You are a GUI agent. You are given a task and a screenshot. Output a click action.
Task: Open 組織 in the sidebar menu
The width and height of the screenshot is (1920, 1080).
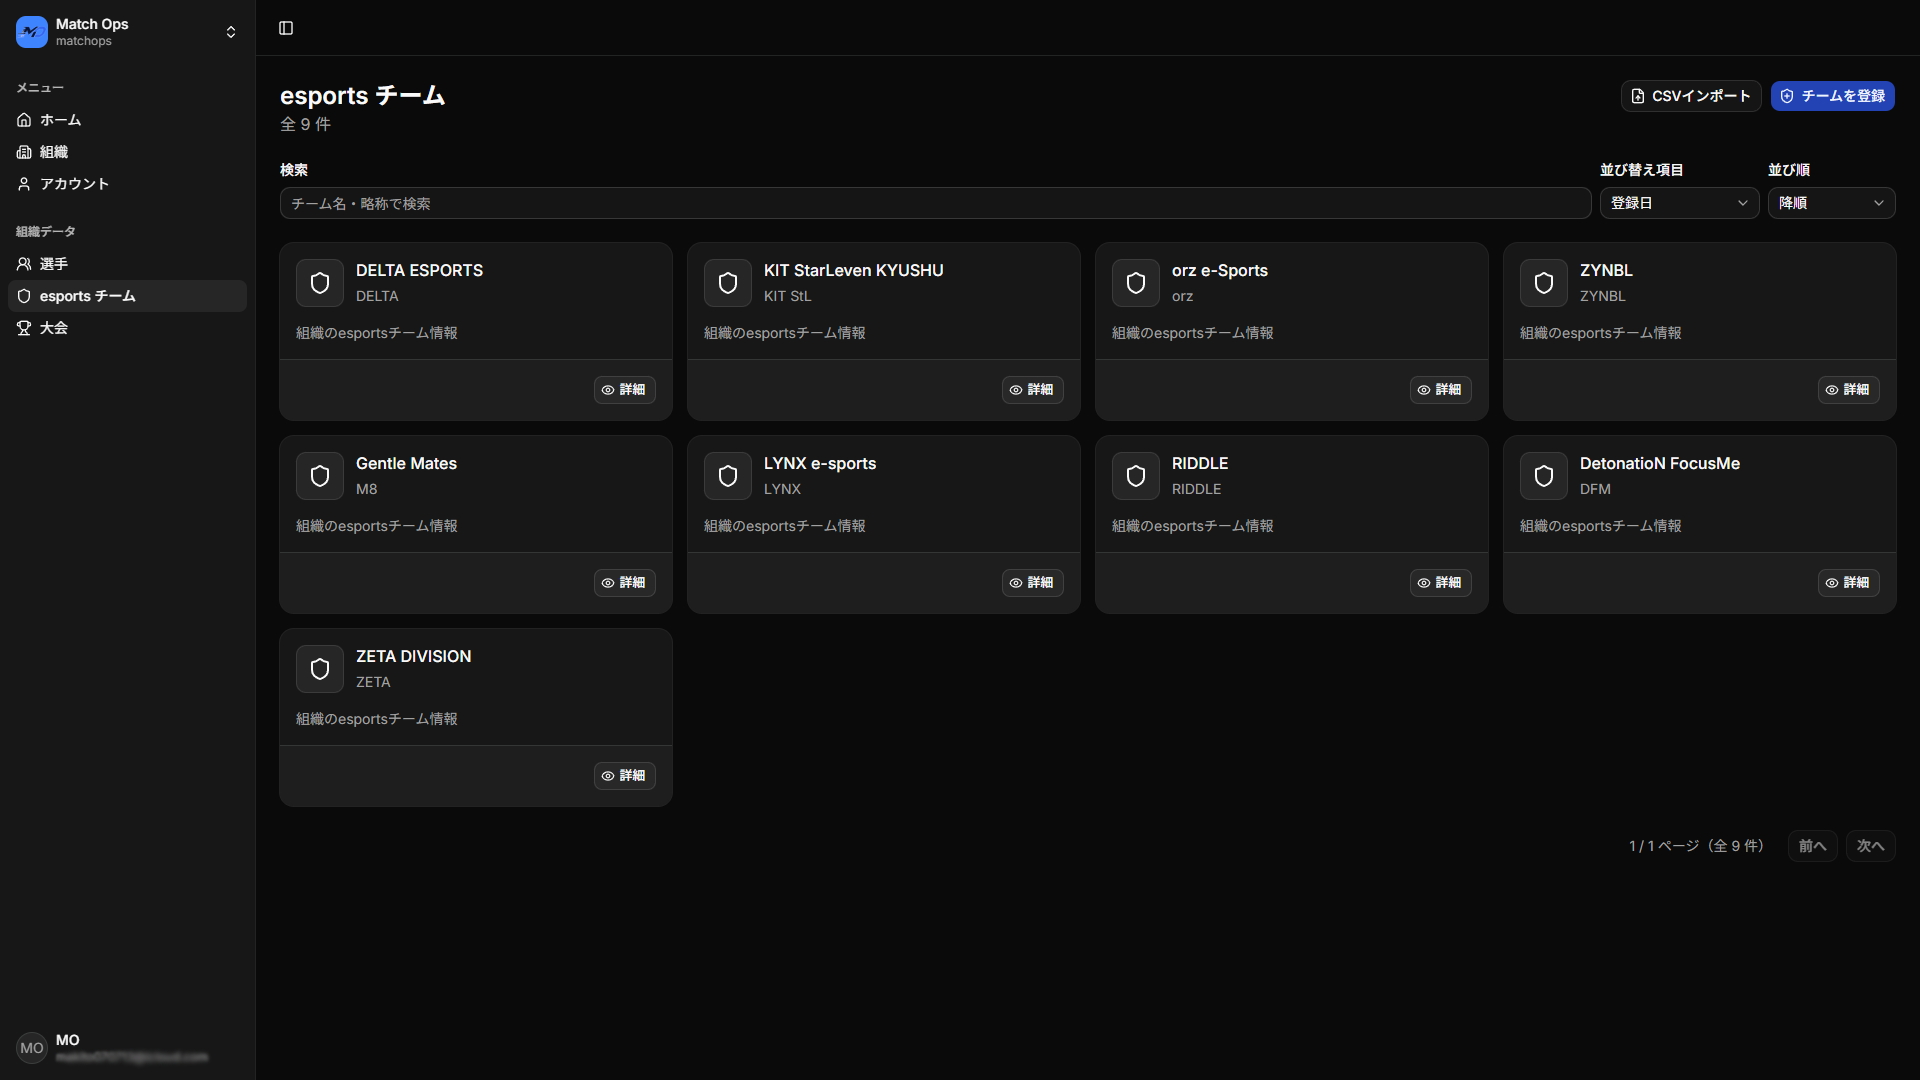(x=127, y=152)
